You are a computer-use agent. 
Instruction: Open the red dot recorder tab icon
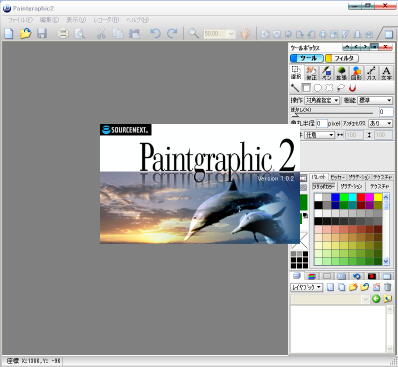(x=372, y=276)
